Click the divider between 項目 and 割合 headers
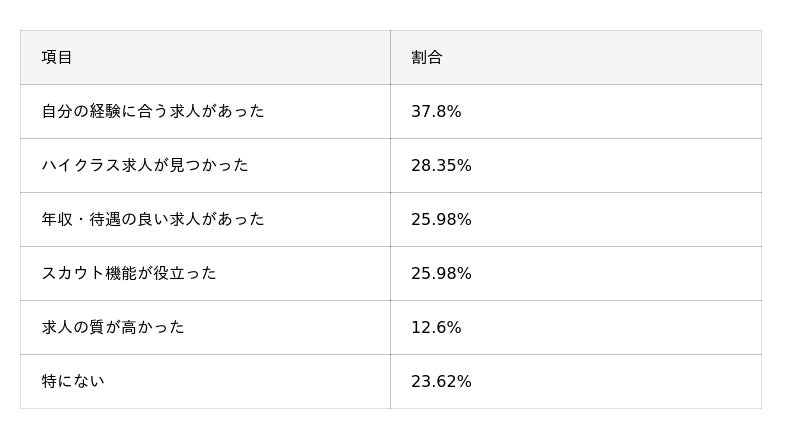Image resolution: width=800 pixels, height=439 pixels. click(390, 57)
